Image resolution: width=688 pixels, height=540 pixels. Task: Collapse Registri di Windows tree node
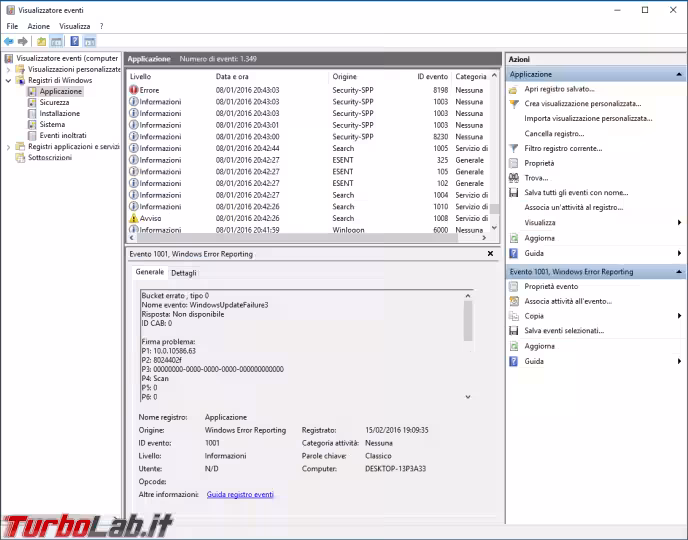point(8,80)
